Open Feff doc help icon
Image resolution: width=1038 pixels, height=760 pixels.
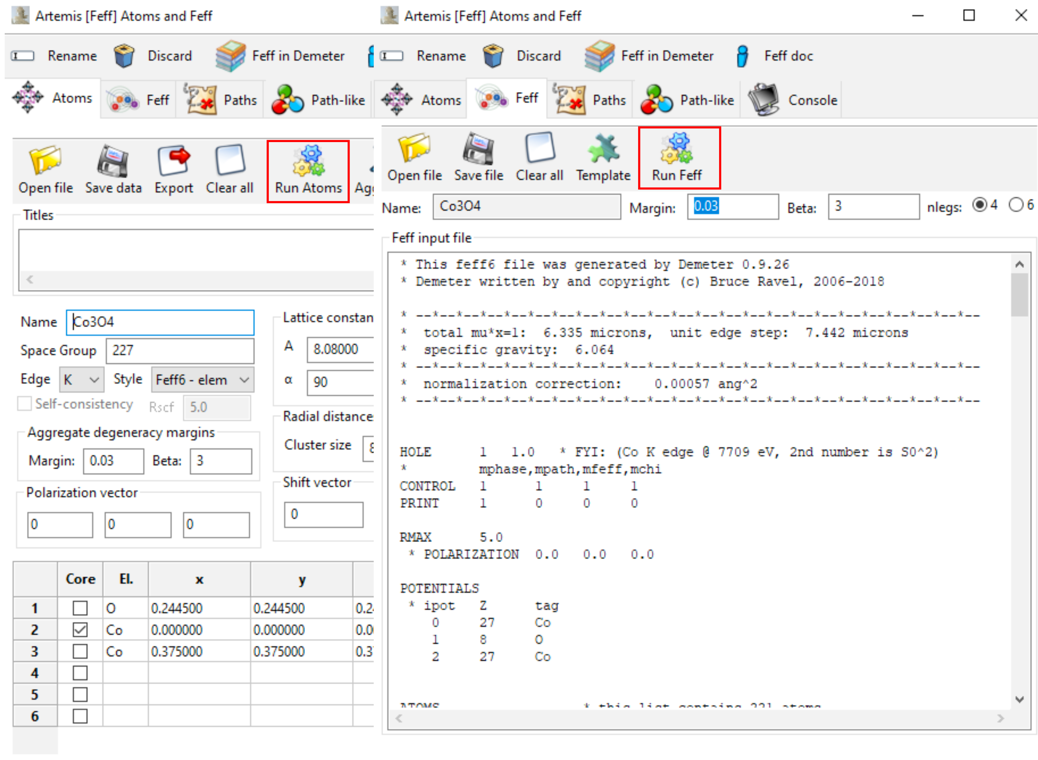tap(743, 56)
